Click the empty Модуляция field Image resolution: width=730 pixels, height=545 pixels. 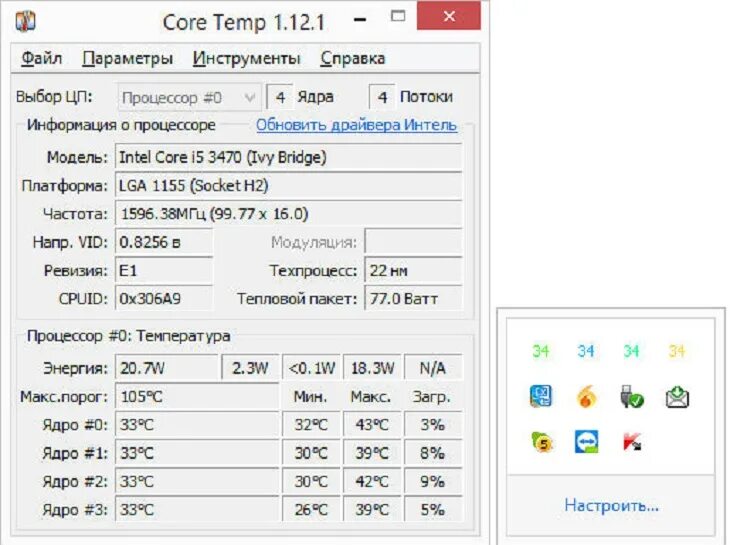click(x=413, y=242)
